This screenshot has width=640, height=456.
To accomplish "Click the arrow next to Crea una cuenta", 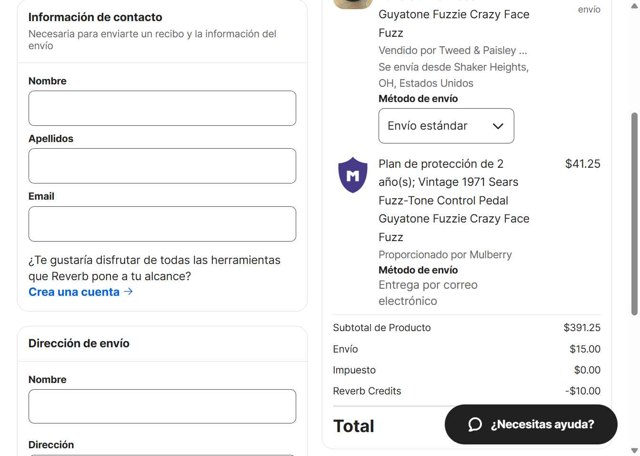I will tap(128, 292).
